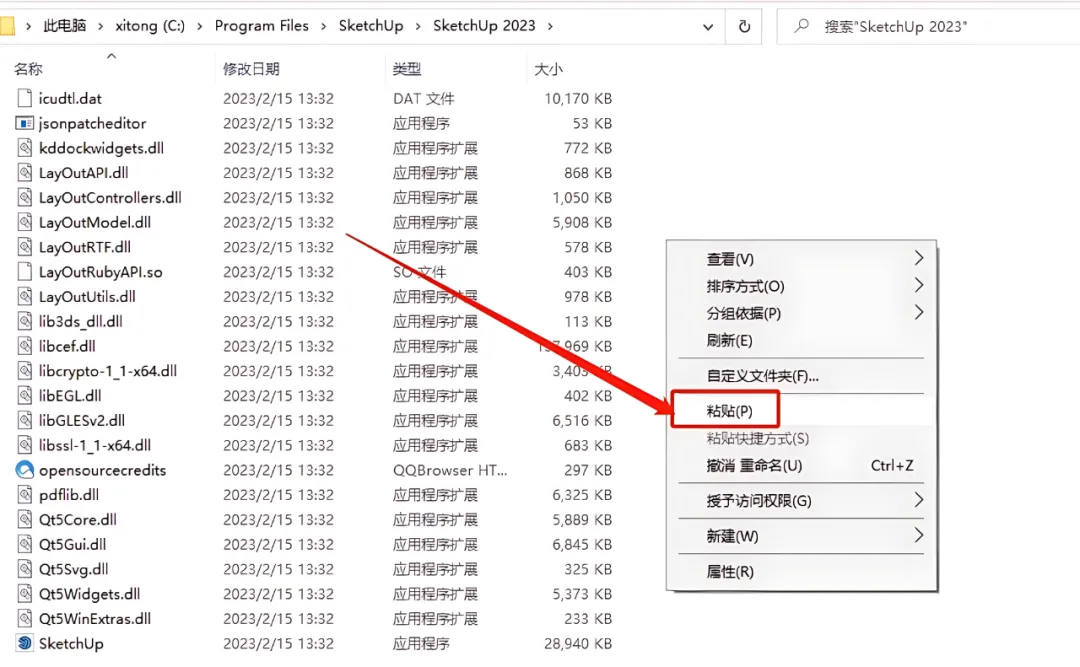Viewport: 1080px width, 667px height.
Task: Click the libcef.dll file icon
Action: point(25,347)
